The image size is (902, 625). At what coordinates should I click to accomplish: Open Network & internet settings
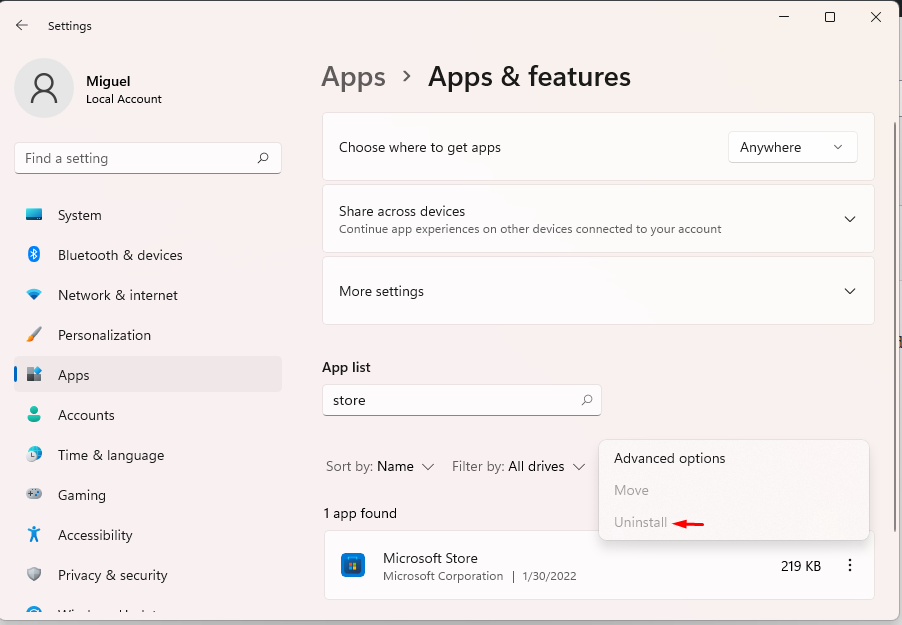(x=117, y=294)
